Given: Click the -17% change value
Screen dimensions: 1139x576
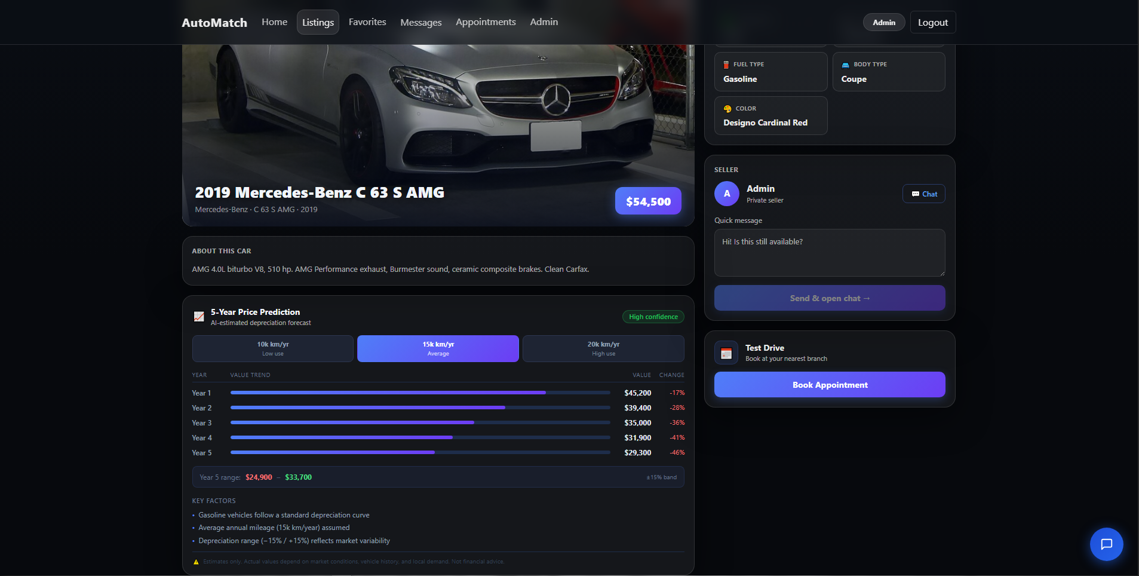Looking at the screenshot, I should tap(677, 393).
